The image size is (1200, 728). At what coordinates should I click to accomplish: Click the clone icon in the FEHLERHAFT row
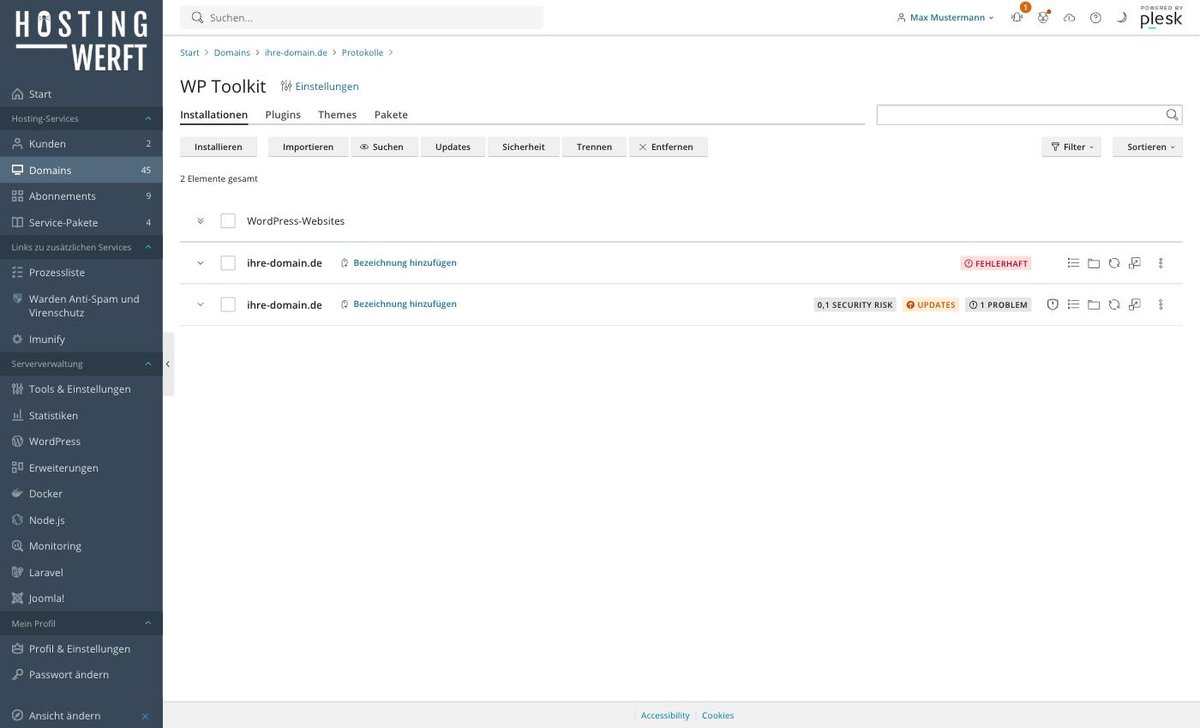click(x=1134, y=263)
